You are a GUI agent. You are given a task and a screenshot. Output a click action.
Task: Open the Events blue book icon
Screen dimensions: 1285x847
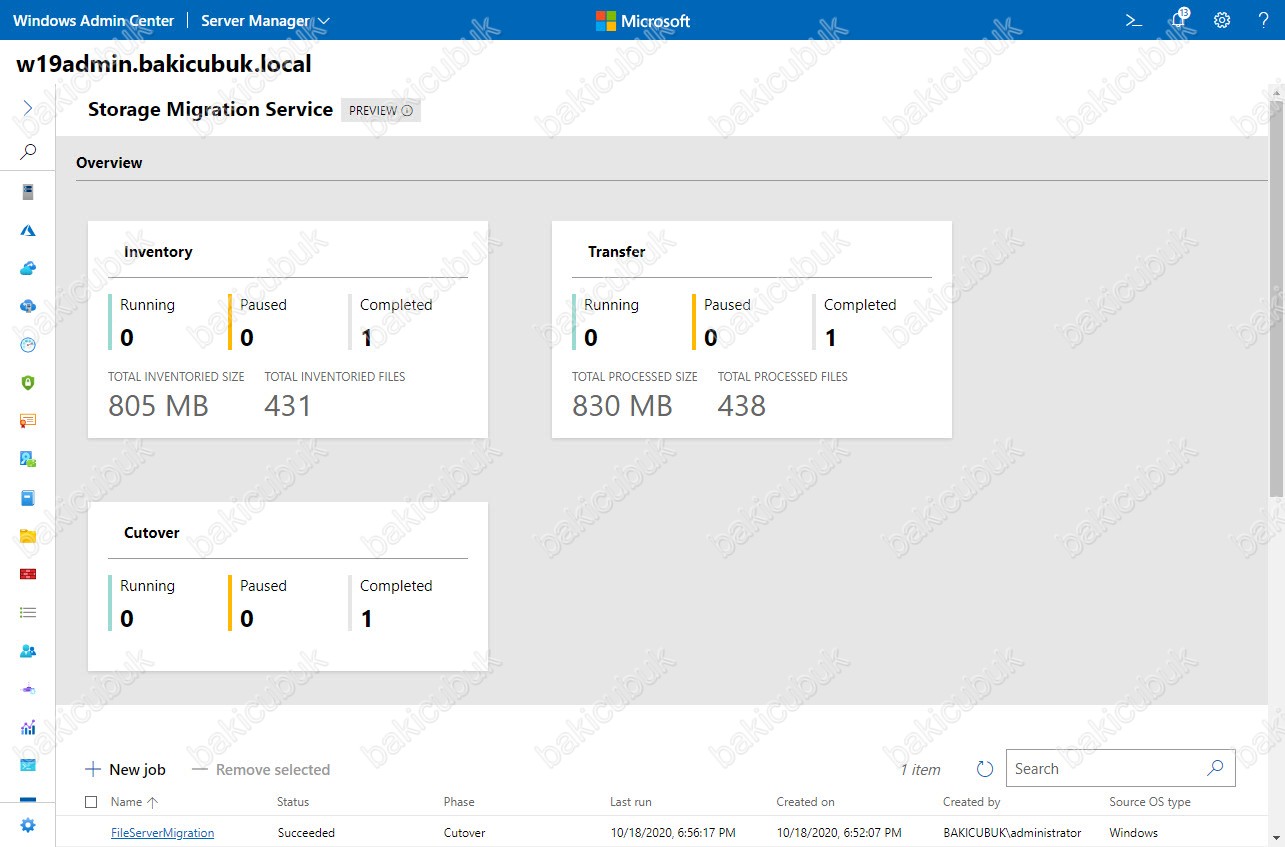[x=28, y=497]
